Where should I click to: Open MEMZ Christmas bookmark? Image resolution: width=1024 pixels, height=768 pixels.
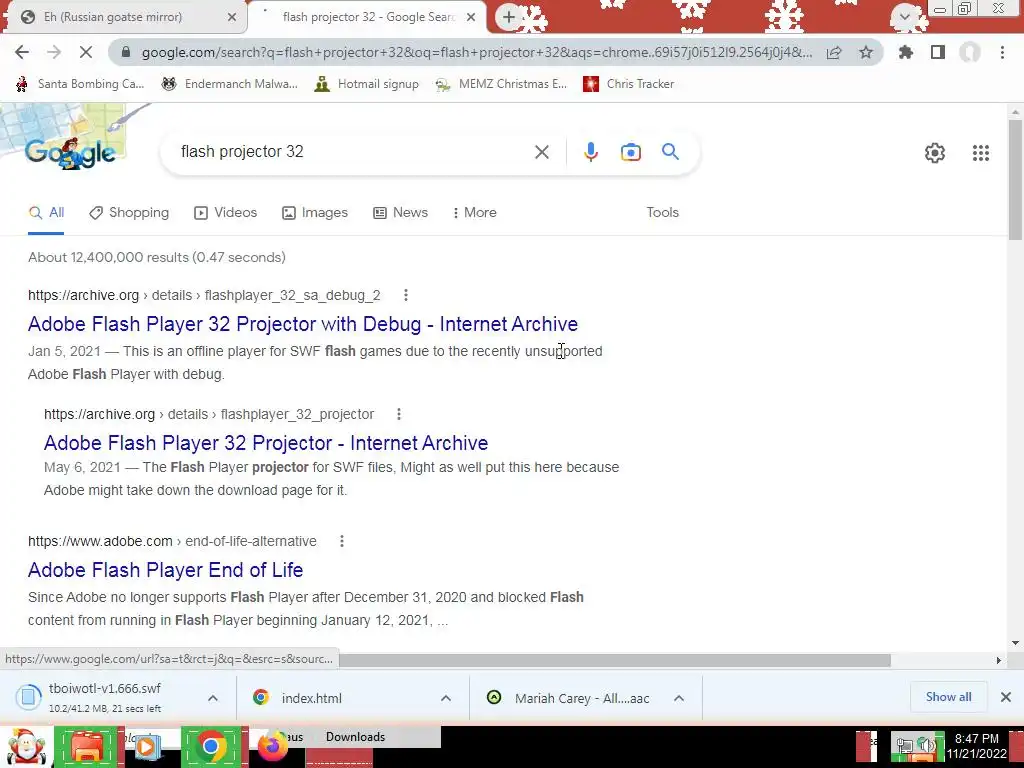coord(501,84)
